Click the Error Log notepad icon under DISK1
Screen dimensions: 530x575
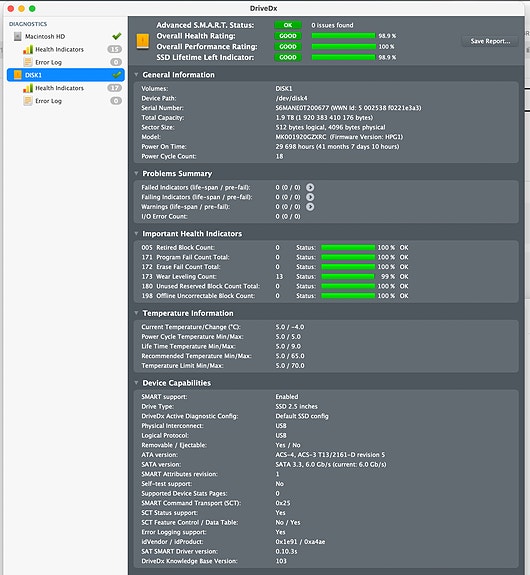pyautogui.click(x=28, y=101)
